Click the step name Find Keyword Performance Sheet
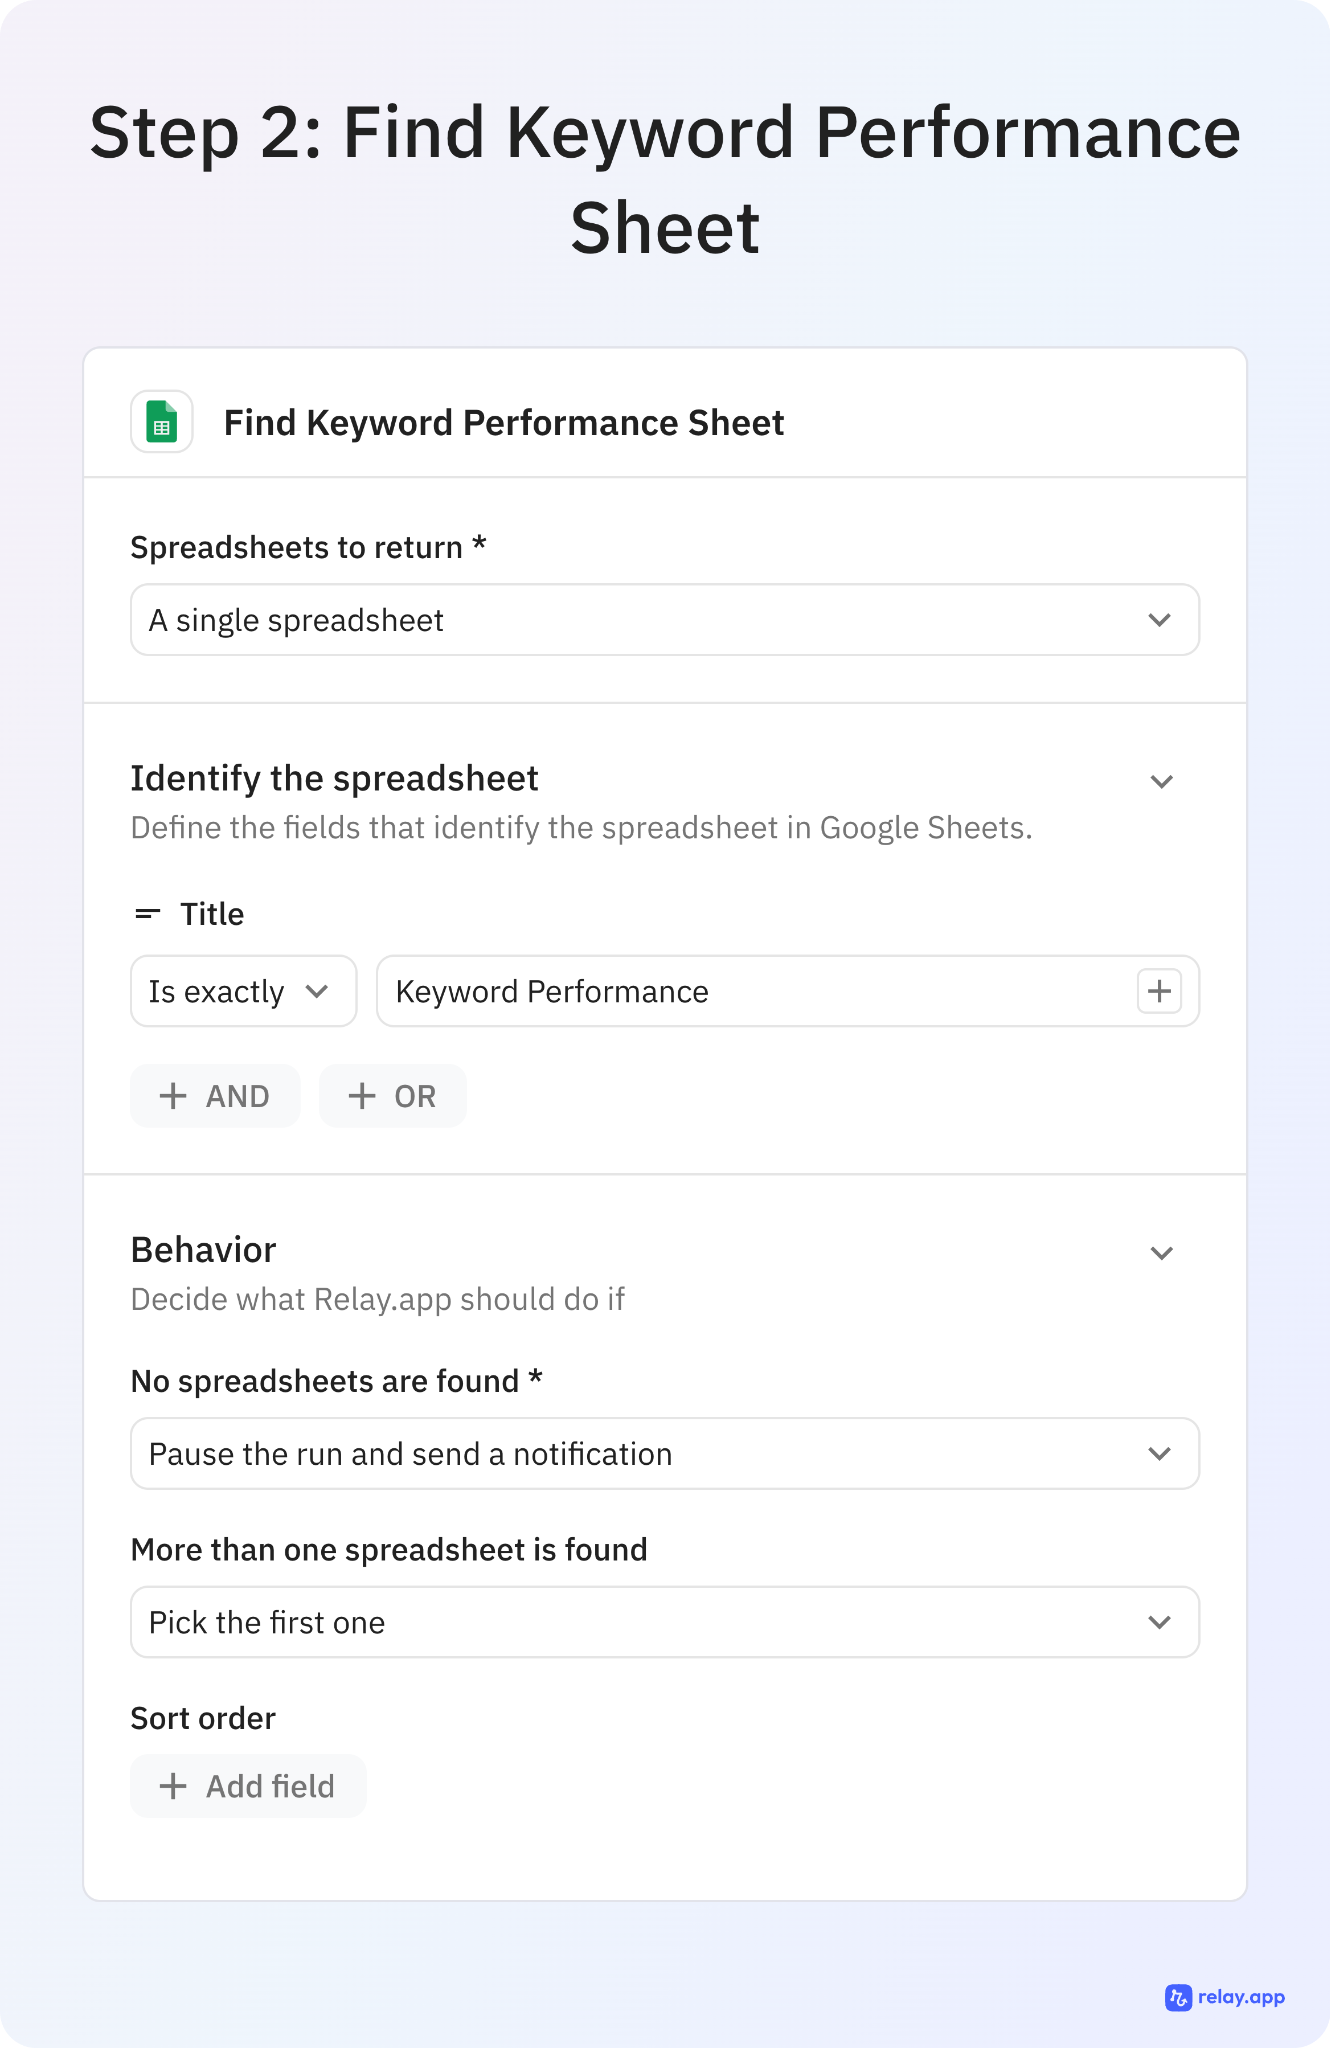The height and width of the screenshot is (2048, 1330). pyautogui.click(x=503, y=423)
